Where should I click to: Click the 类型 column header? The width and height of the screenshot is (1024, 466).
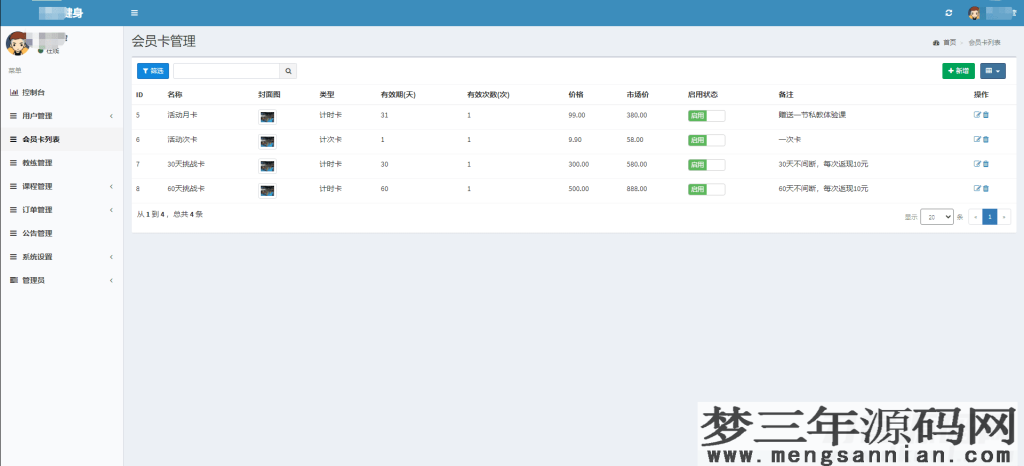coord(327,95)
